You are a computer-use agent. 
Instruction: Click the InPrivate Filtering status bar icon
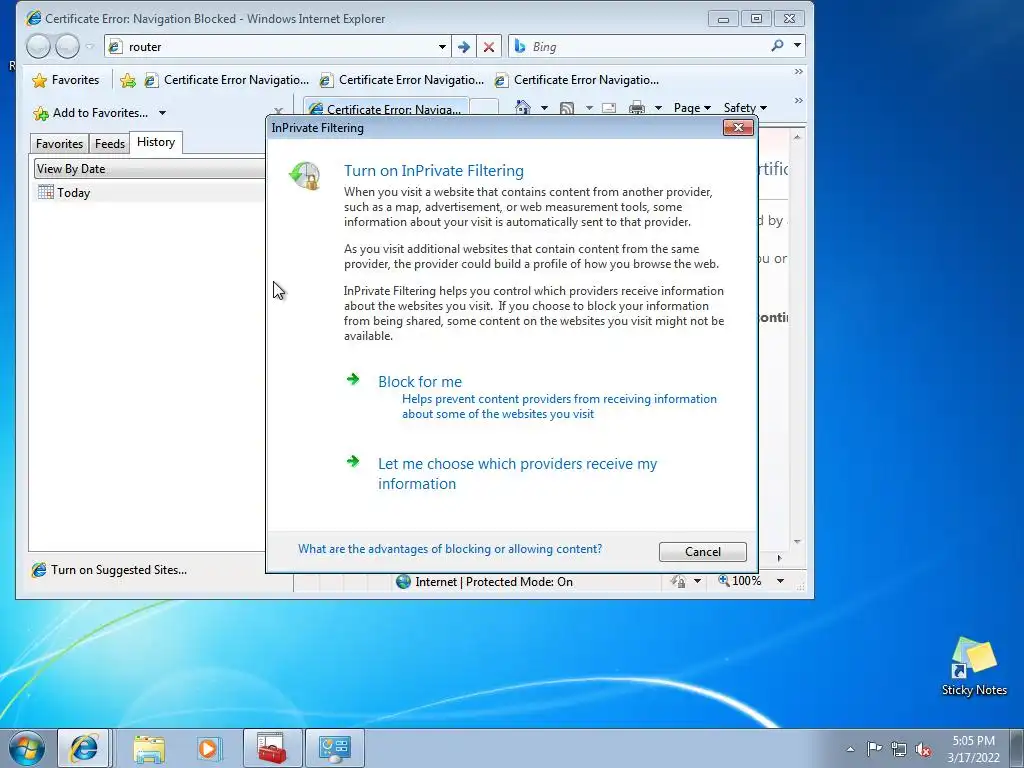click(679, 581)
